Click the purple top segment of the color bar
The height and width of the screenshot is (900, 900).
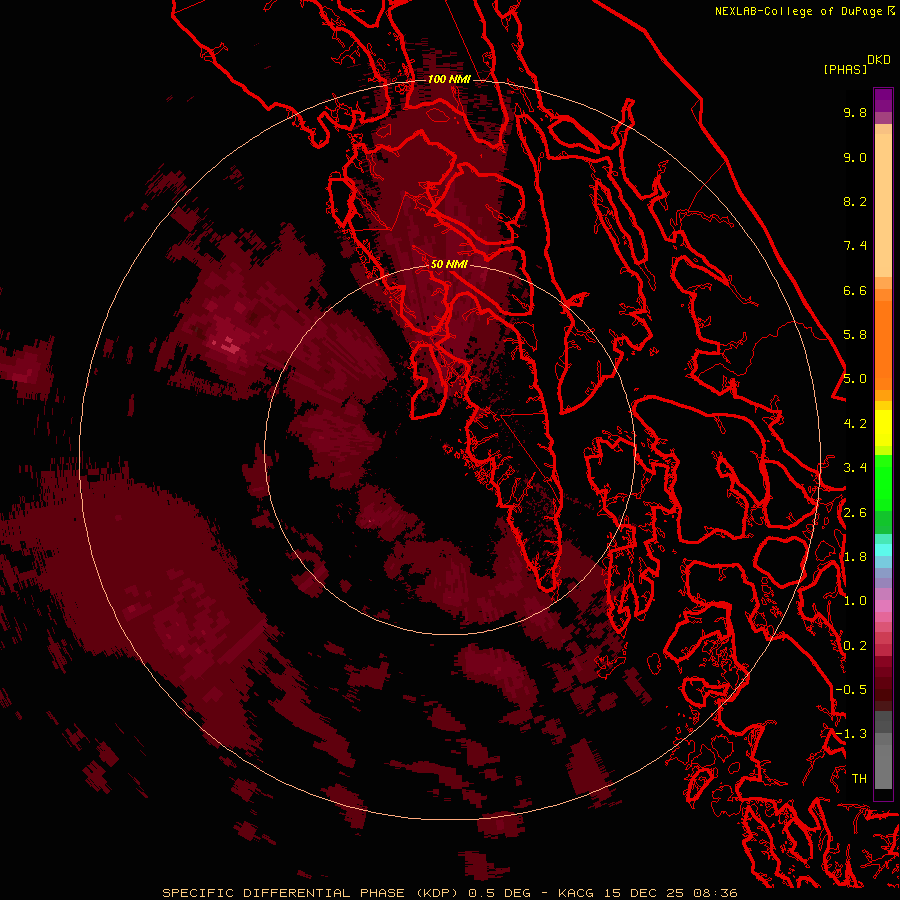click(x=883, y=100)
